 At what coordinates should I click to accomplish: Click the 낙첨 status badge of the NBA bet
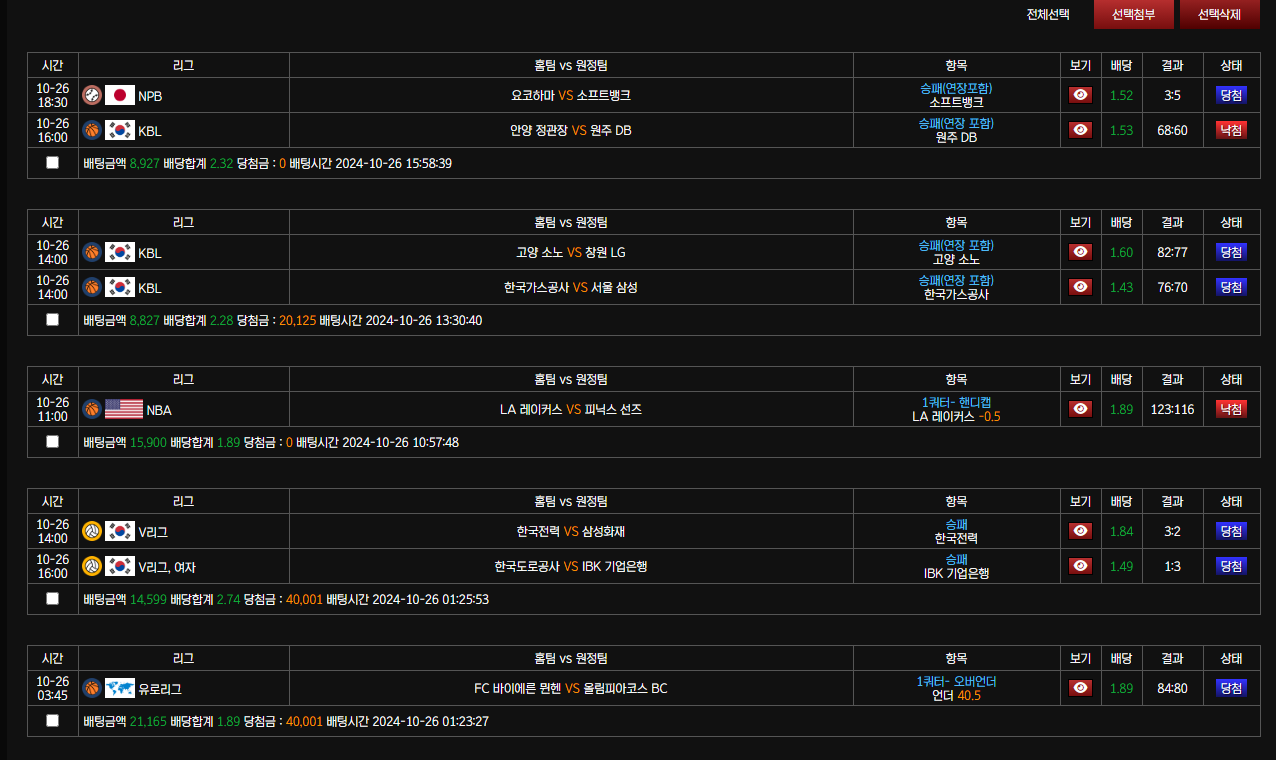point(1231,409)
